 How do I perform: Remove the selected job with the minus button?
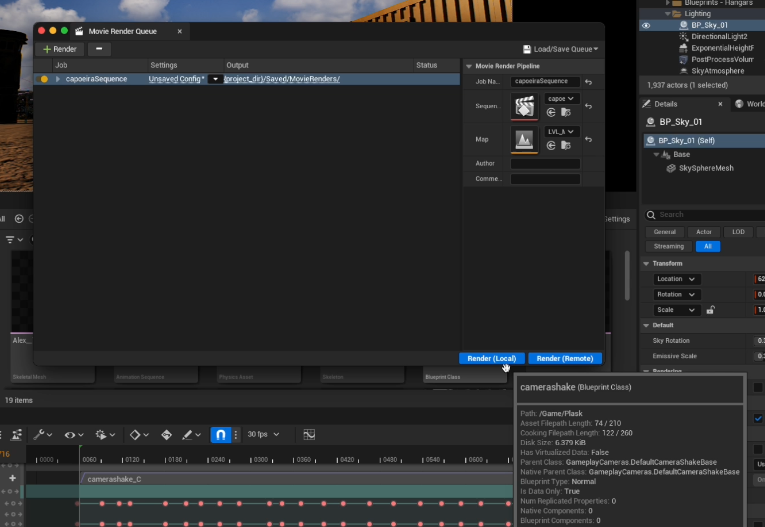coord(99,49)
